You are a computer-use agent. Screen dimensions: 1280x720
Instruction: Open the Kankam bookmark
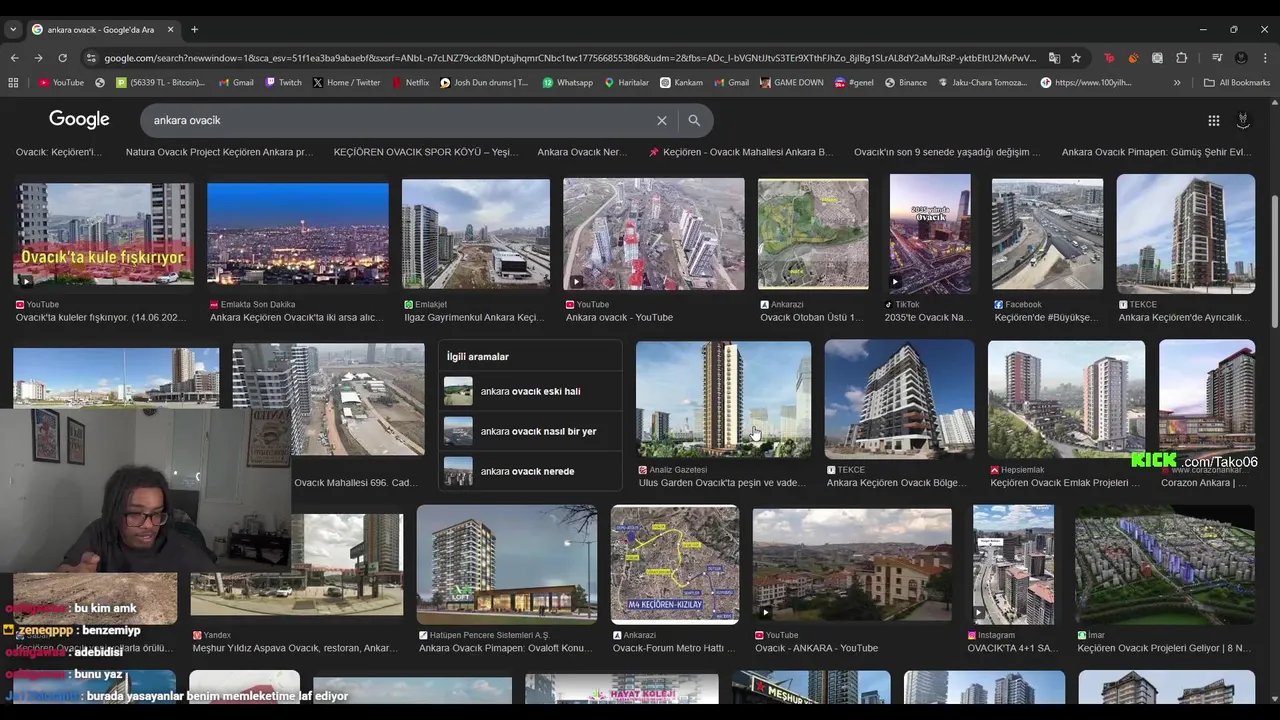(681, 83)
